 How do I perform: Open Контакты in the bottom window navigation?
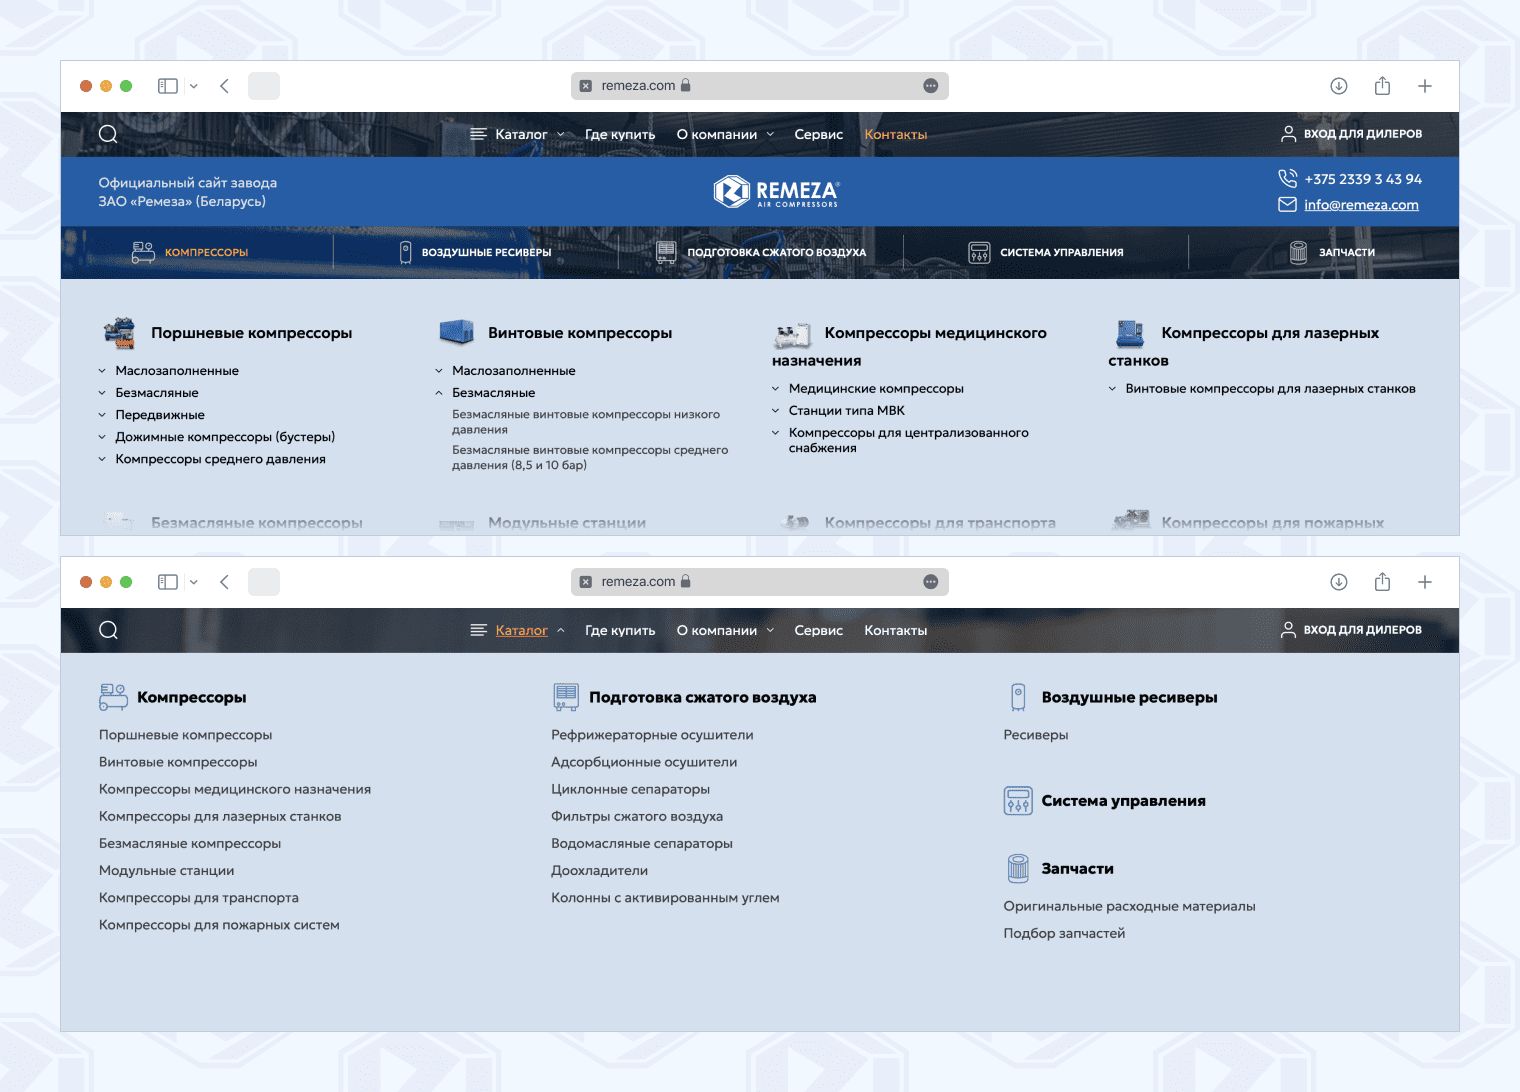[896, 630]
